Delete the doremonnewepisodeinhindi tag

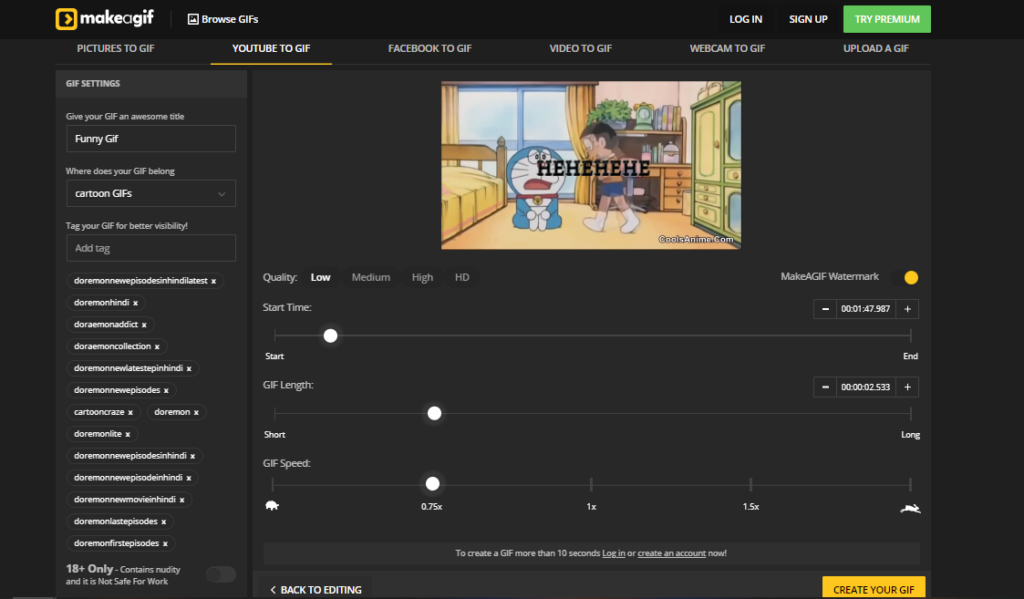(x=189, y=478)
